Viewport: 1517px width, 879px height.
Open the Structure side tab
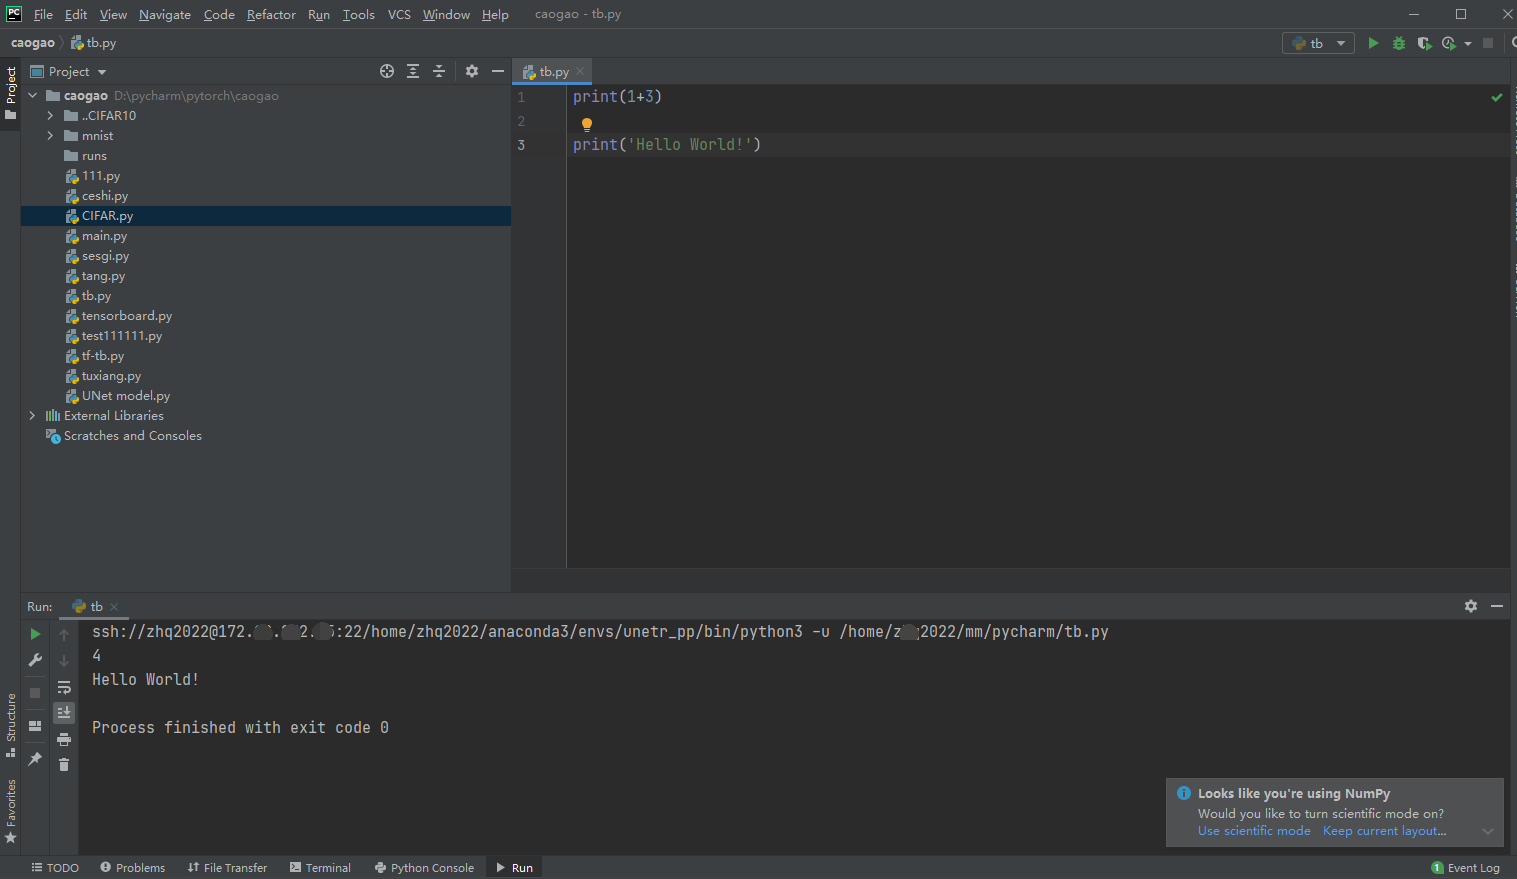point(10,724)
